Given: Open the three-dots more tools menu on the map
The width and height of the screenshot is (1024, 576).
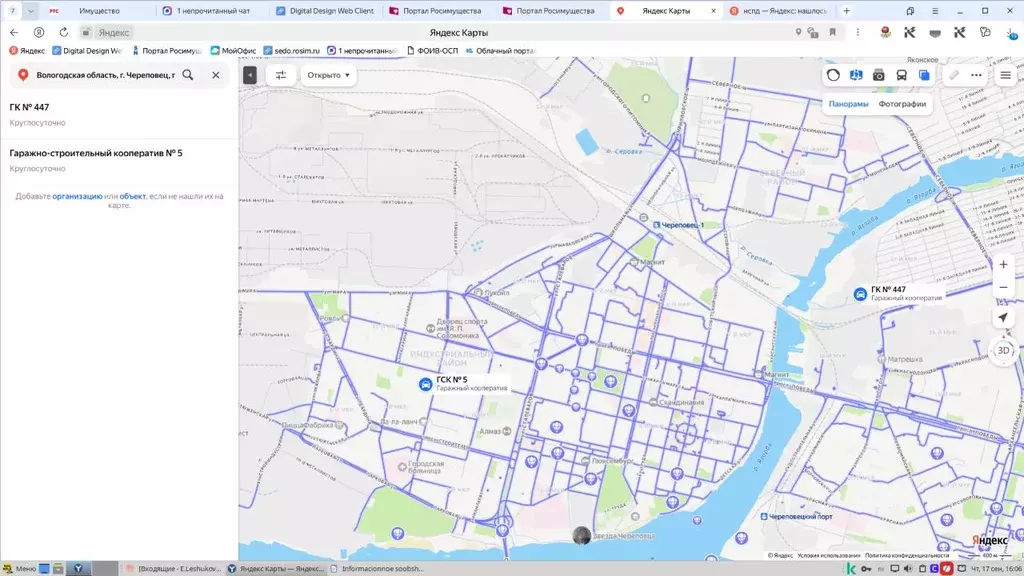Looking at the screenshot, I should (976, 75).
